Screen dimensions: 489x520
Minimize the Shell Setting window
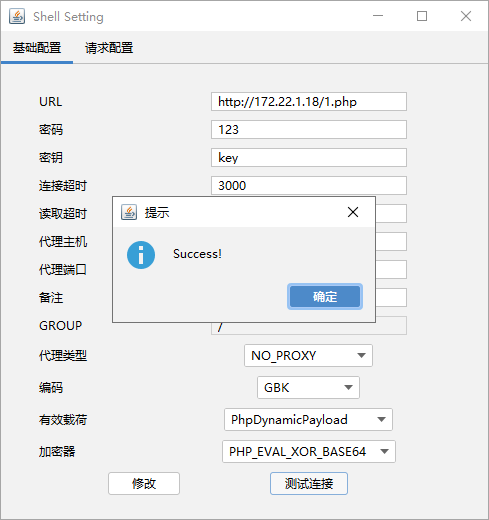pyautogui.click(x=378, y=16)
